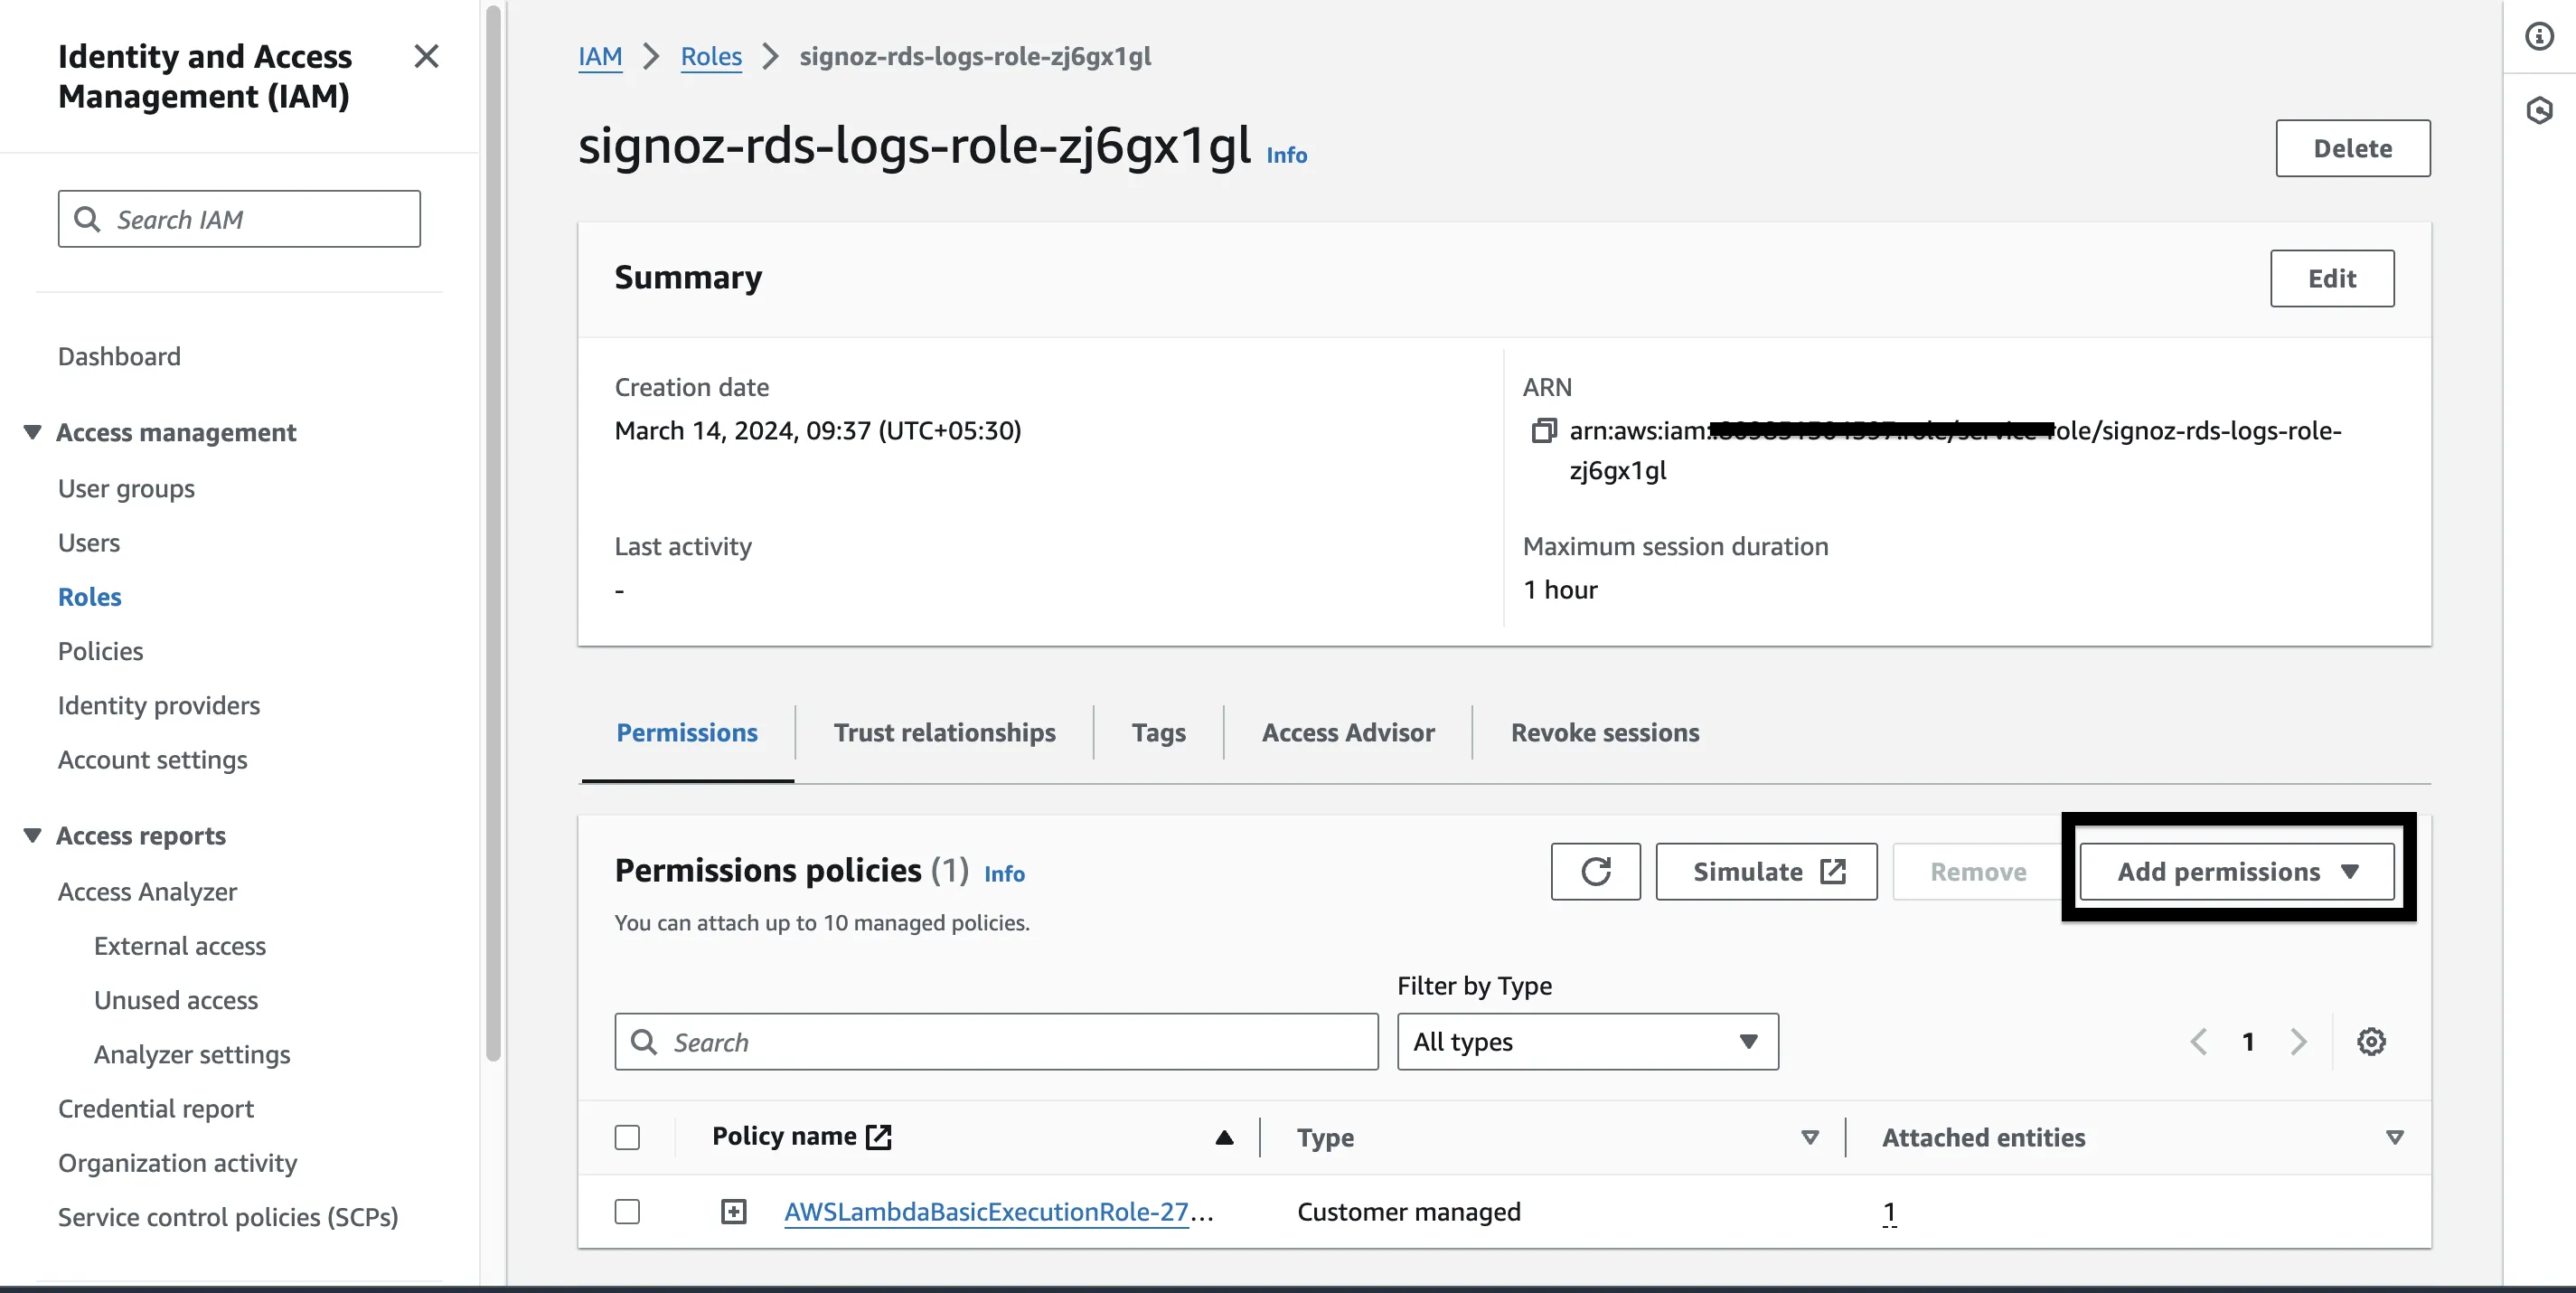The height and width of the screenshot is (1293, 2576).
Task: Select all policies checkbox in header
Action: (x=627, y=1137)
